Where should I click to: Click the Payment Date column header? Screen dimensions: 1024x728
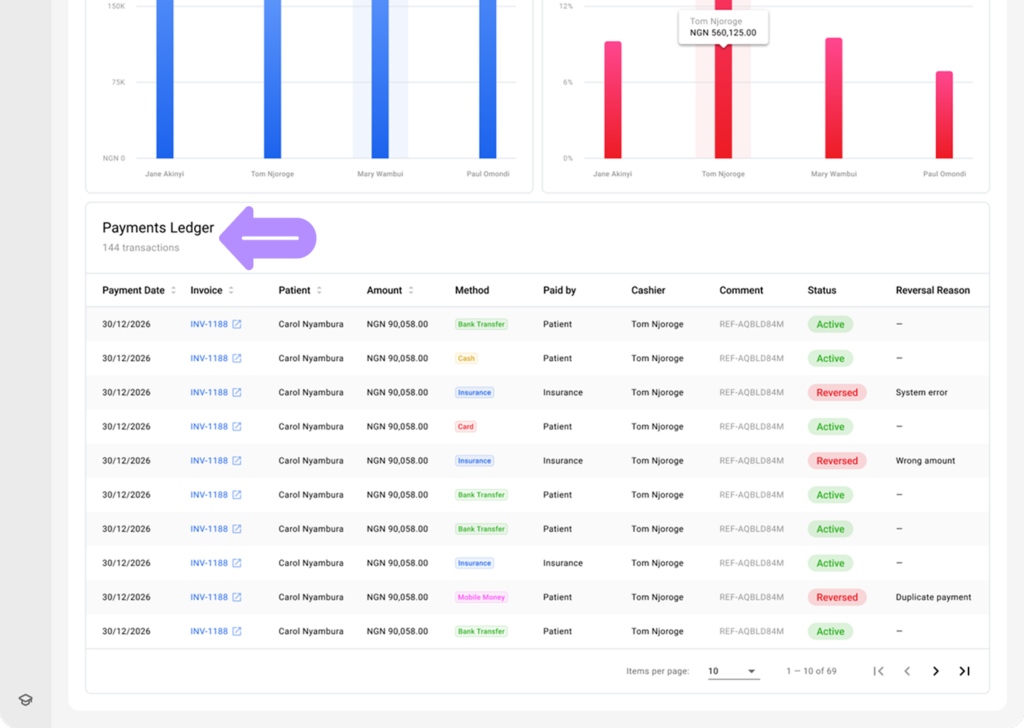133,291
